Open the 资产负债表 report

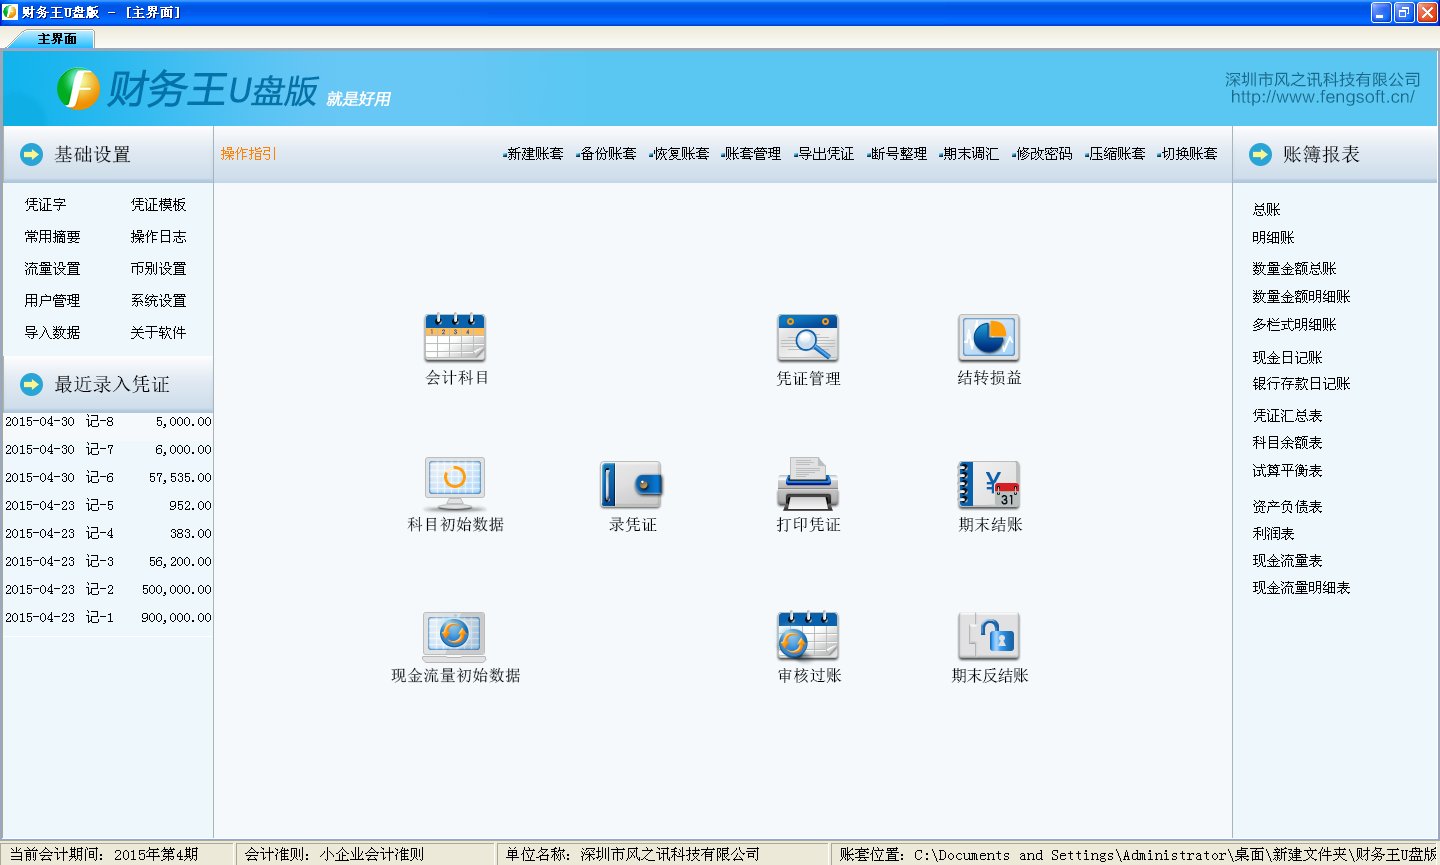[x=1287, y=507]
